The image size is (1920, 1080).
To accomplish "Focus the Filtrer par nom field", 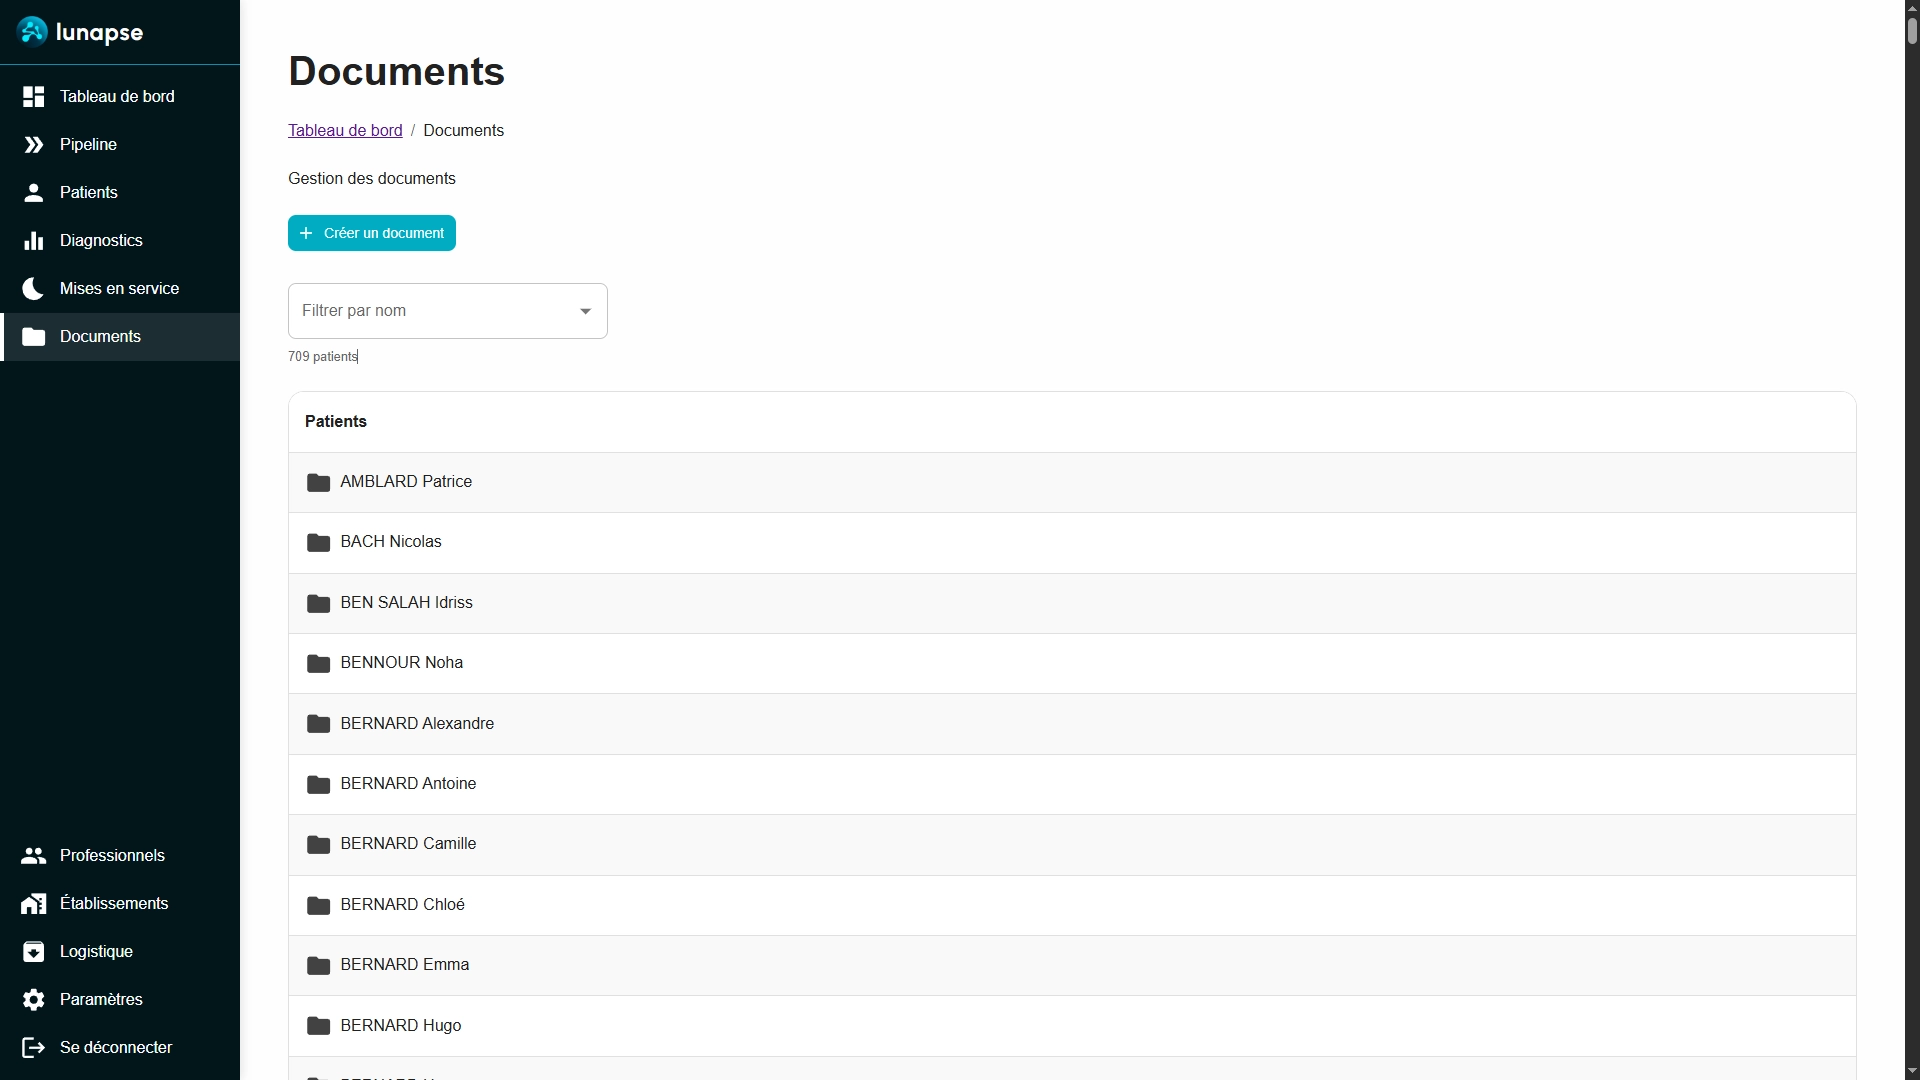I will pyautogui.click(x=430, y=311).
